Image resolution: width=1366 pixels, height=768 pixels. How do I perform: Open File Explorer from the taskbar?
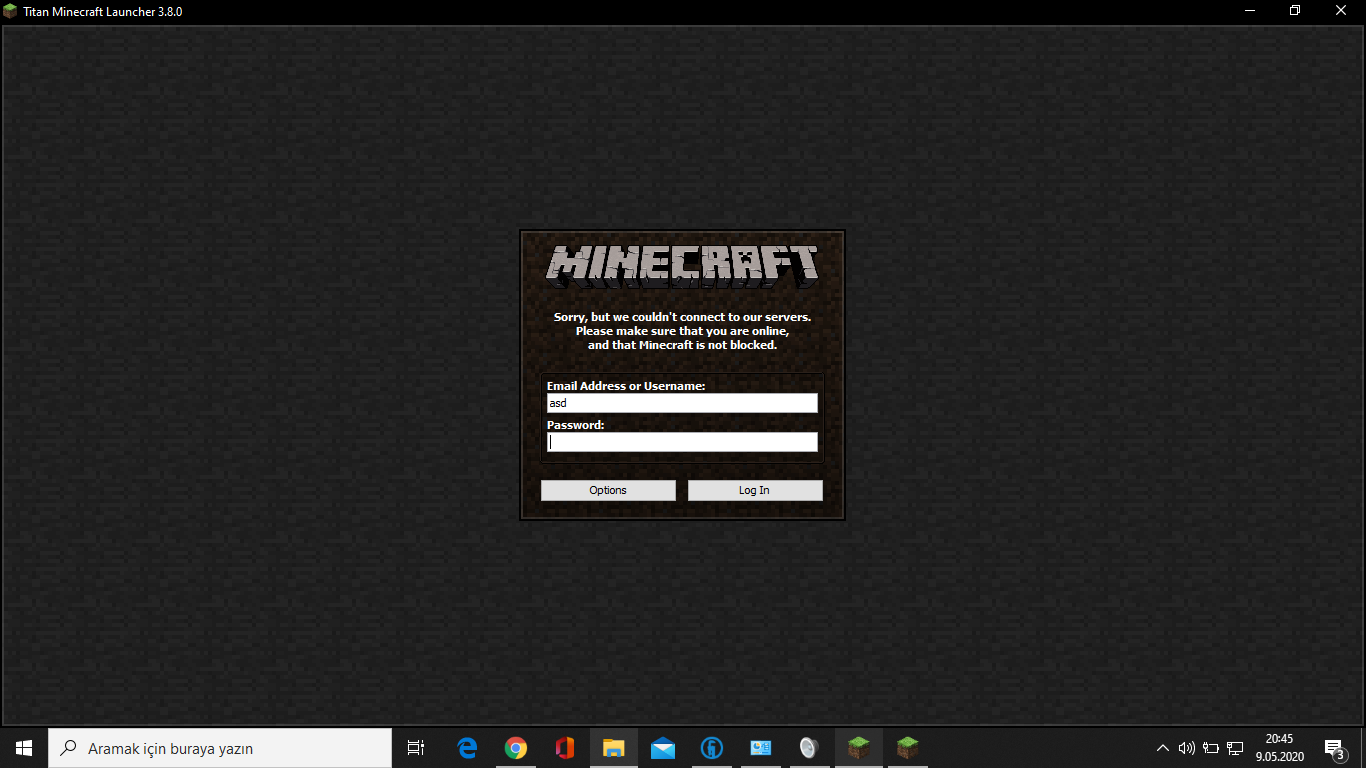coord(614,748)
